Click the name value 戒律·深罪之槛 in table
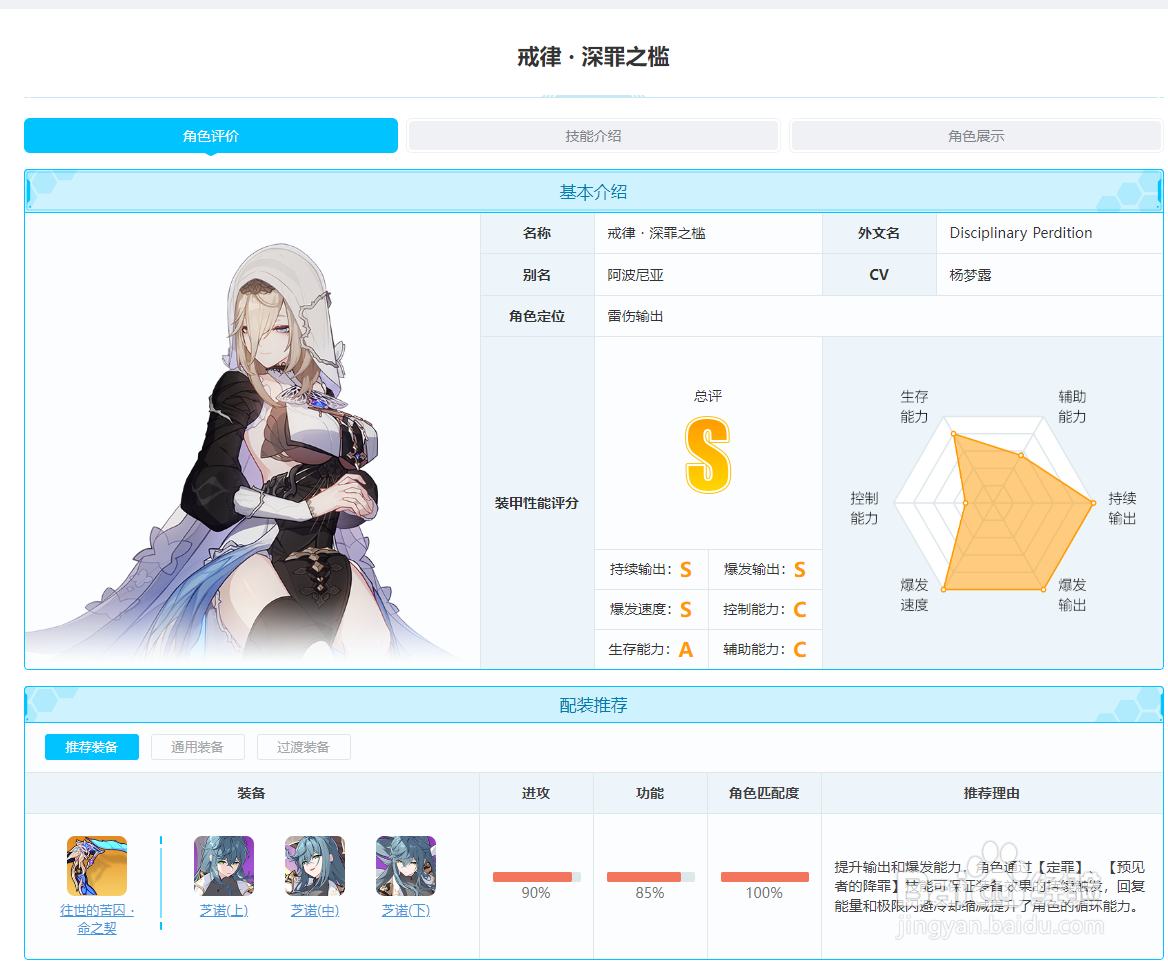The width and height of the screenshot is (1168, 966). tap(656, 233)
